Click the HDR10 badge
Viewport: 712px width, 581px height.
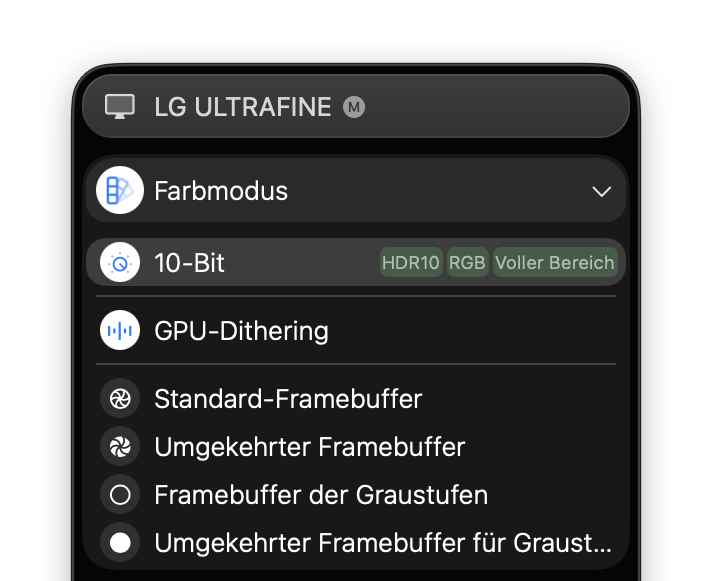coord(411,263)
